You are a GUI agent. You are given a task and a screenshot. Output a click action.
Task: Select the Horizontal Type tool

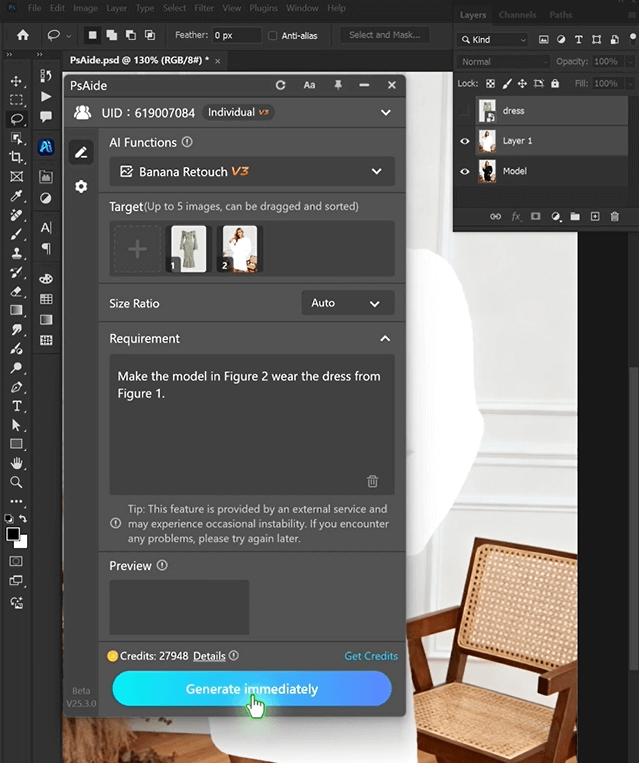coord(16,406)
